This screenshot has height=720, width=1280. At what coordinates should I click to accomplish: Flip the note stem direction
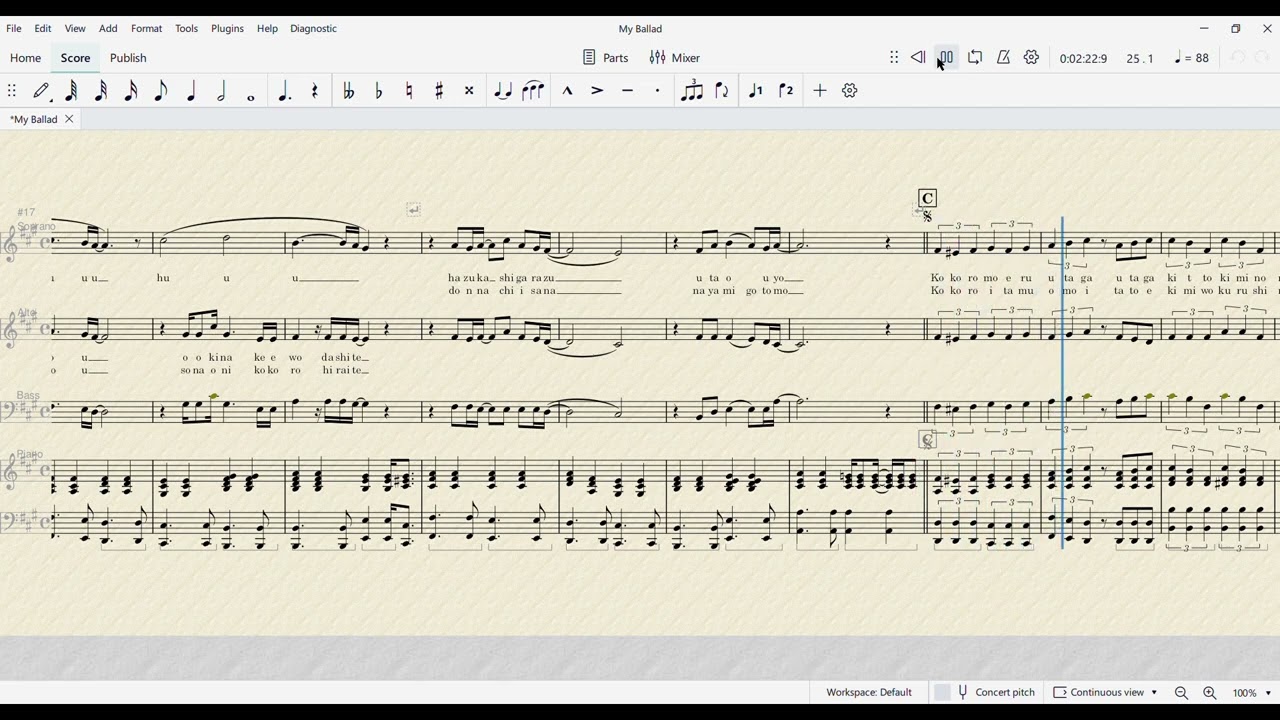pos(722,91)
